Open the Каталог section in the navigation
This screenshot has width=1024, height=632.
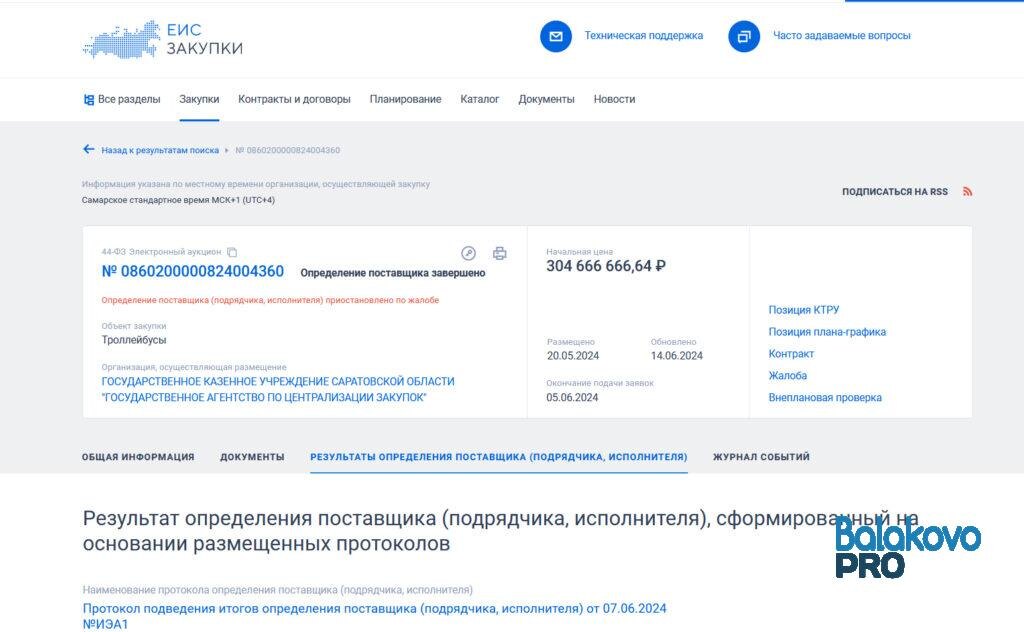point(480,99)
